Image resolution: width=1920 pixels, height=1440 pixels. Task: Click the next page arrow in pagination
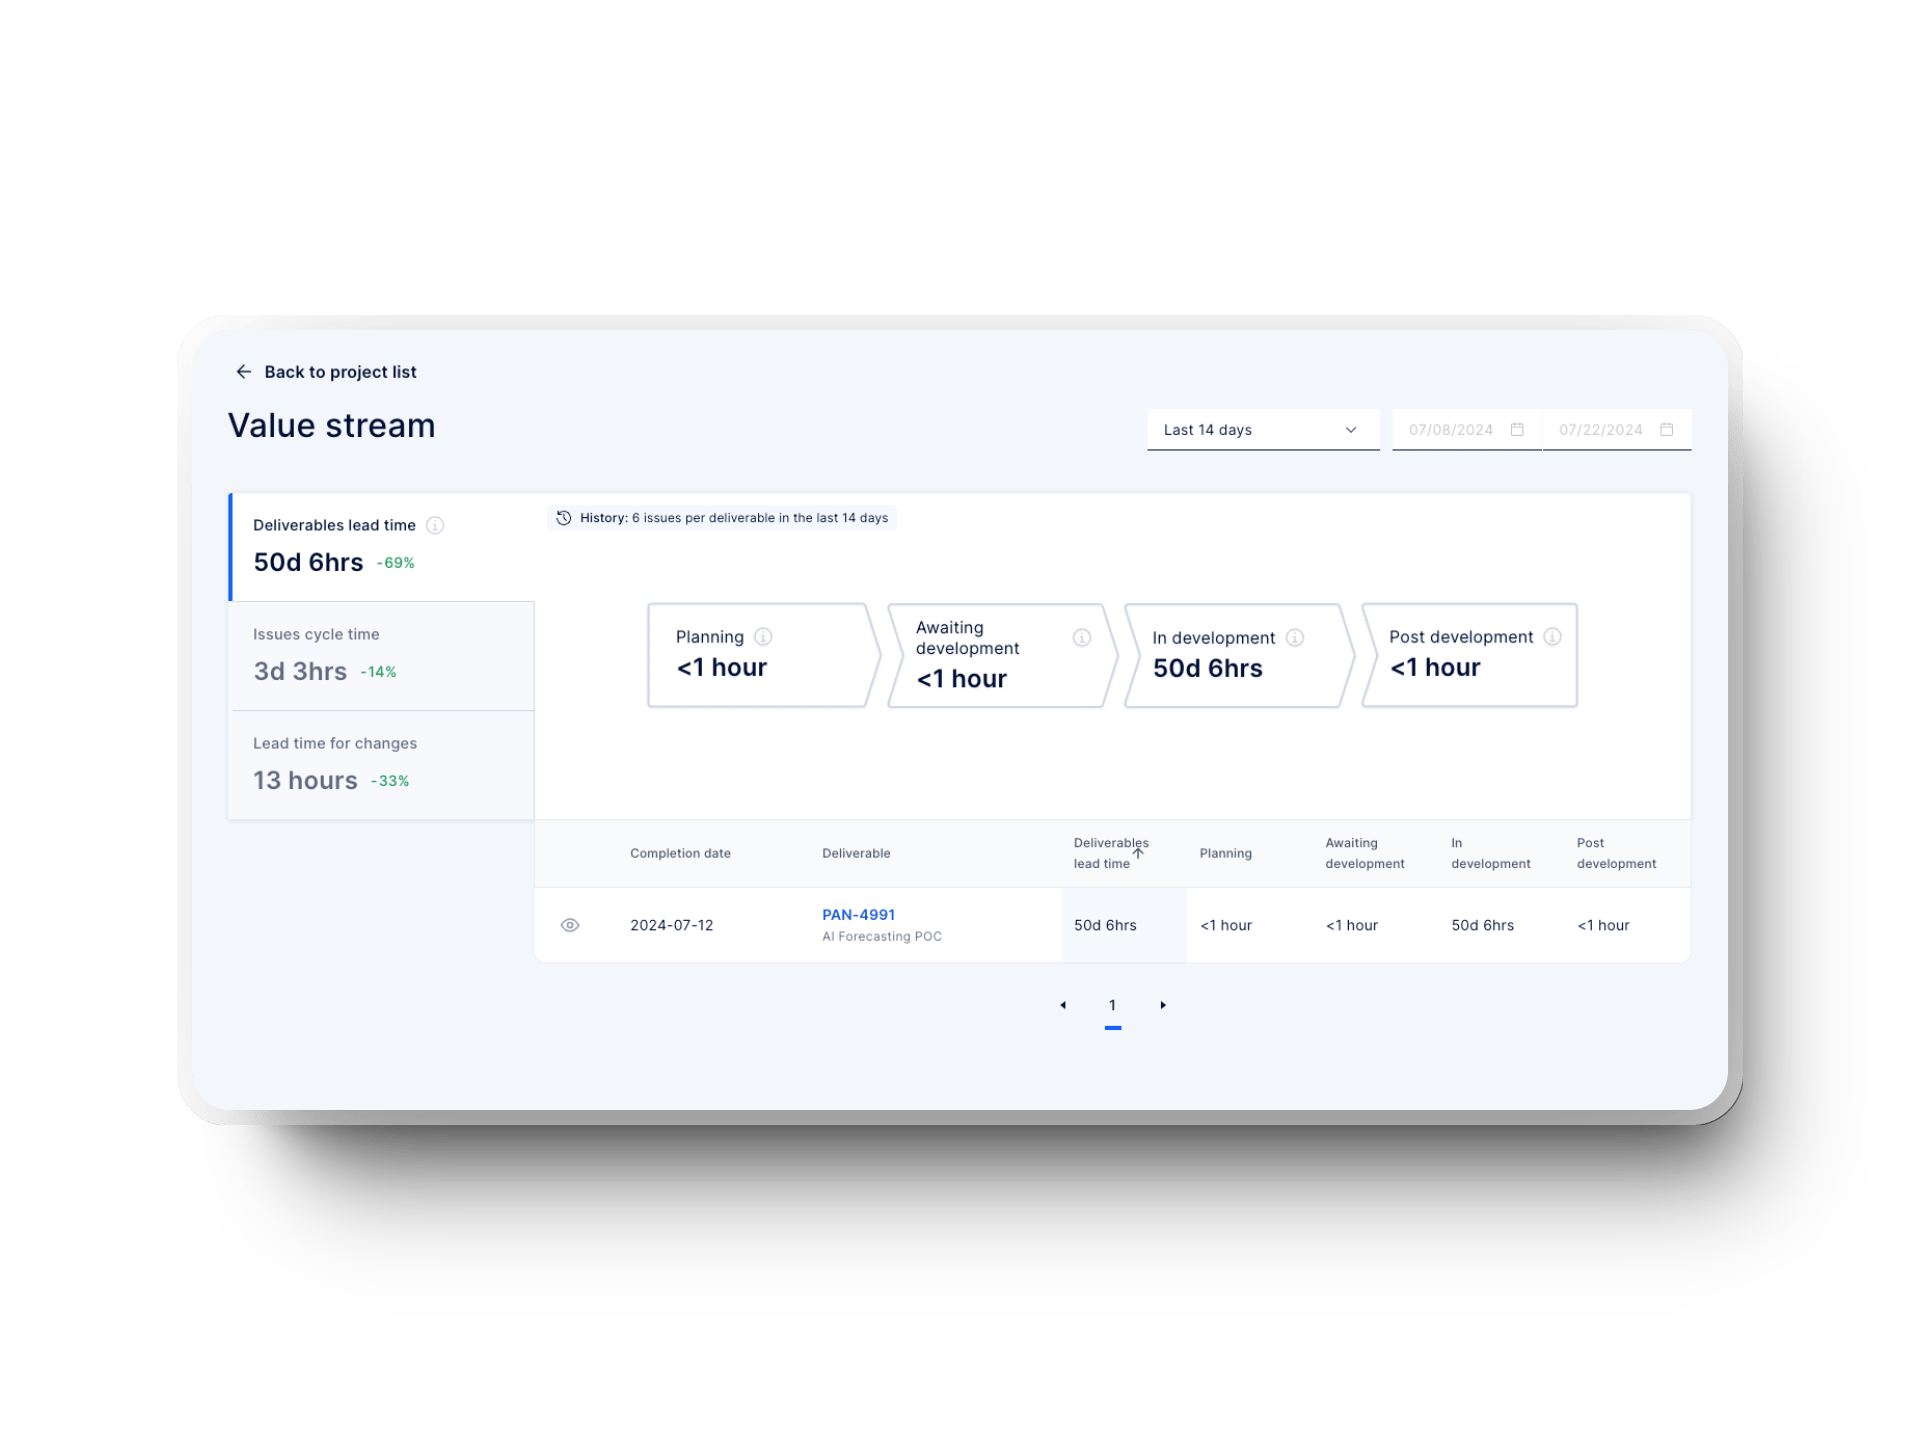point(1163,1005)
